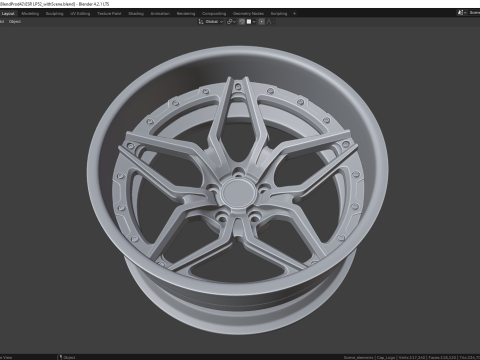Open the Texture Paint workspace
The image size is (480, 360).
tap(109, 14)
